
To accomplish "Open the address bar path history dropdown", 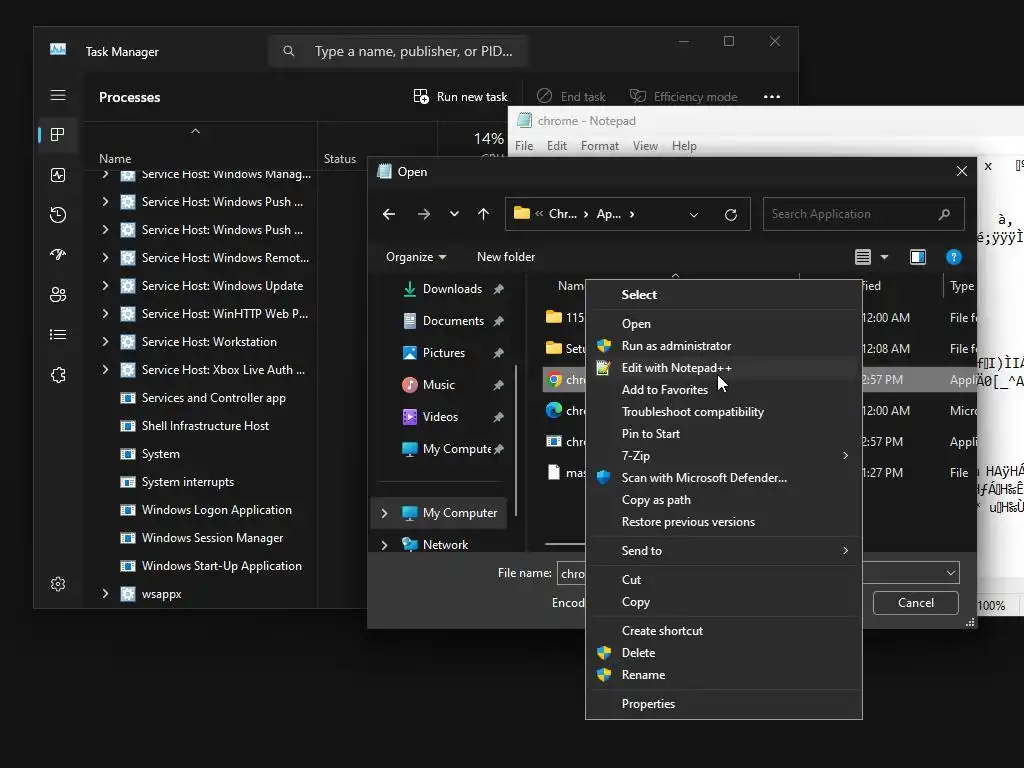I will pos(694,214).
